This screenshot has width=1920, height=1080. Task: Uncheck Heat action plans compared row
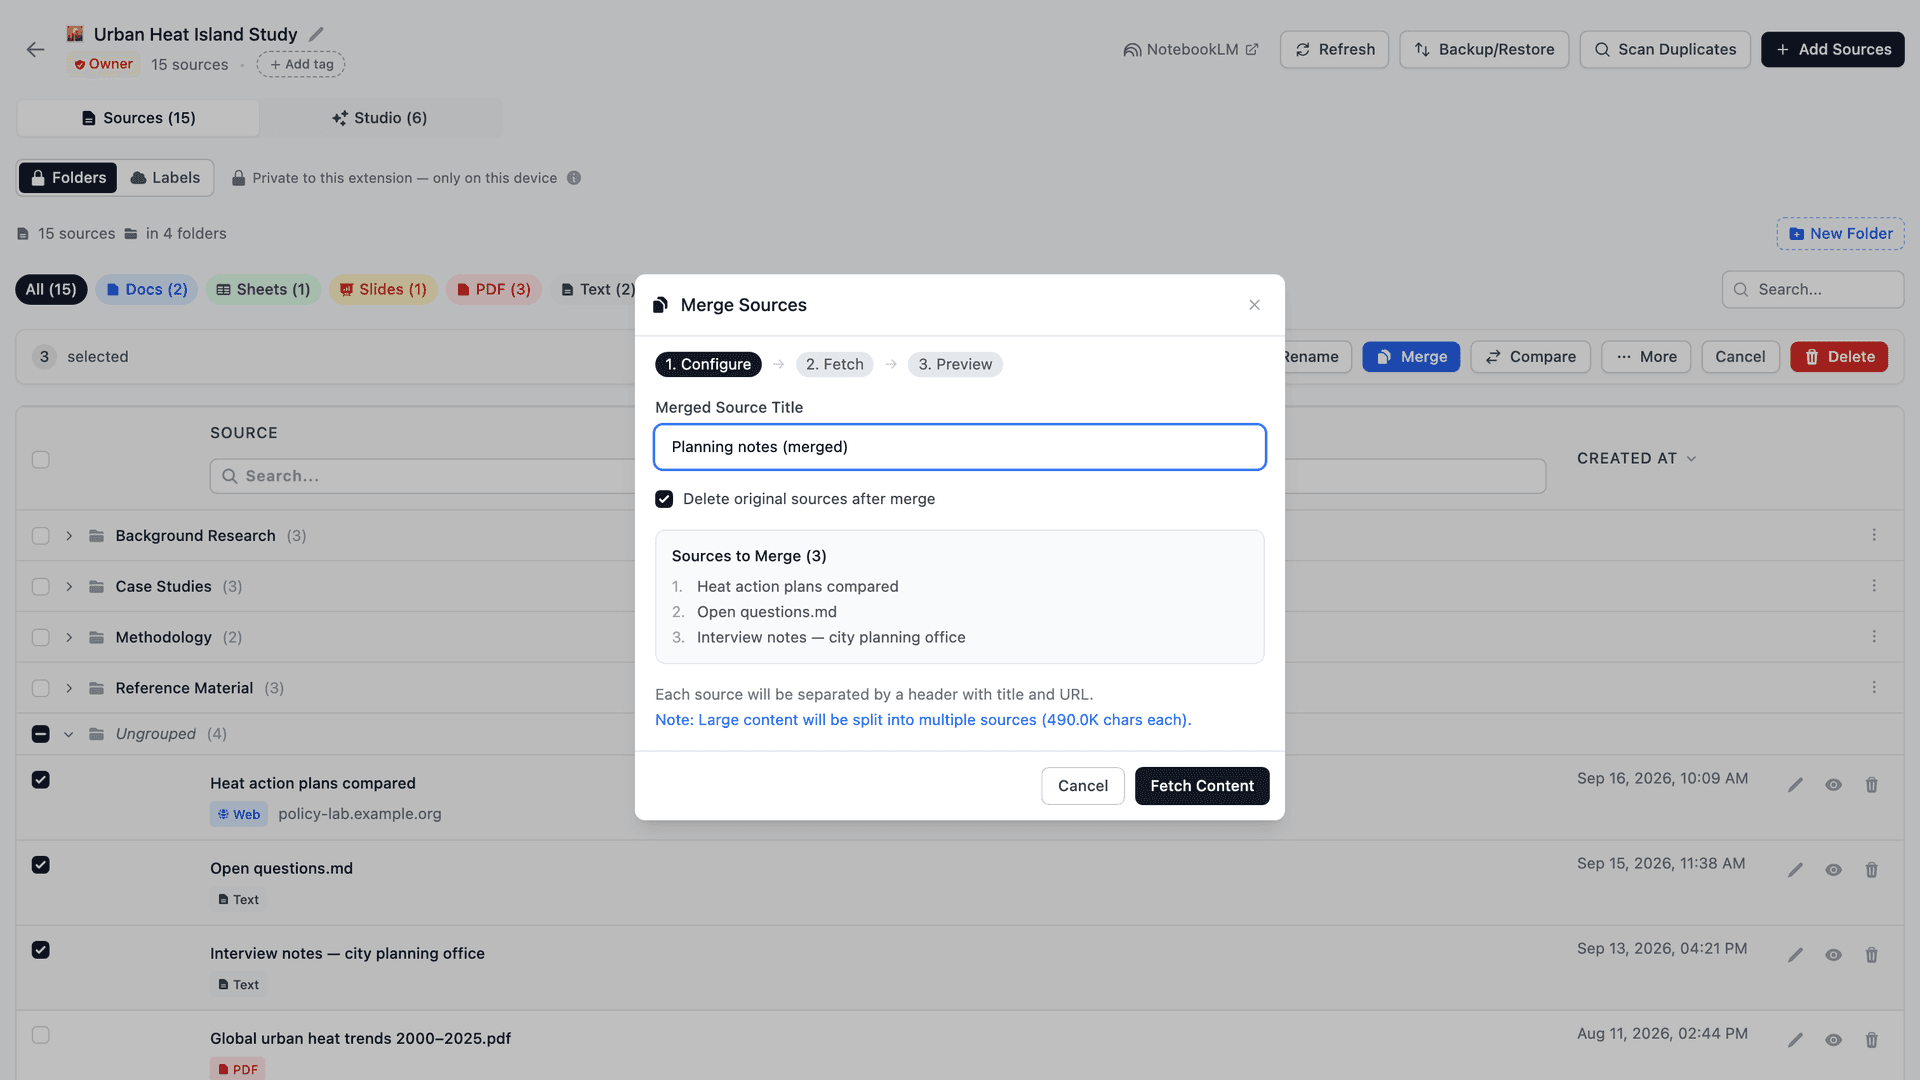click(41, 780)
